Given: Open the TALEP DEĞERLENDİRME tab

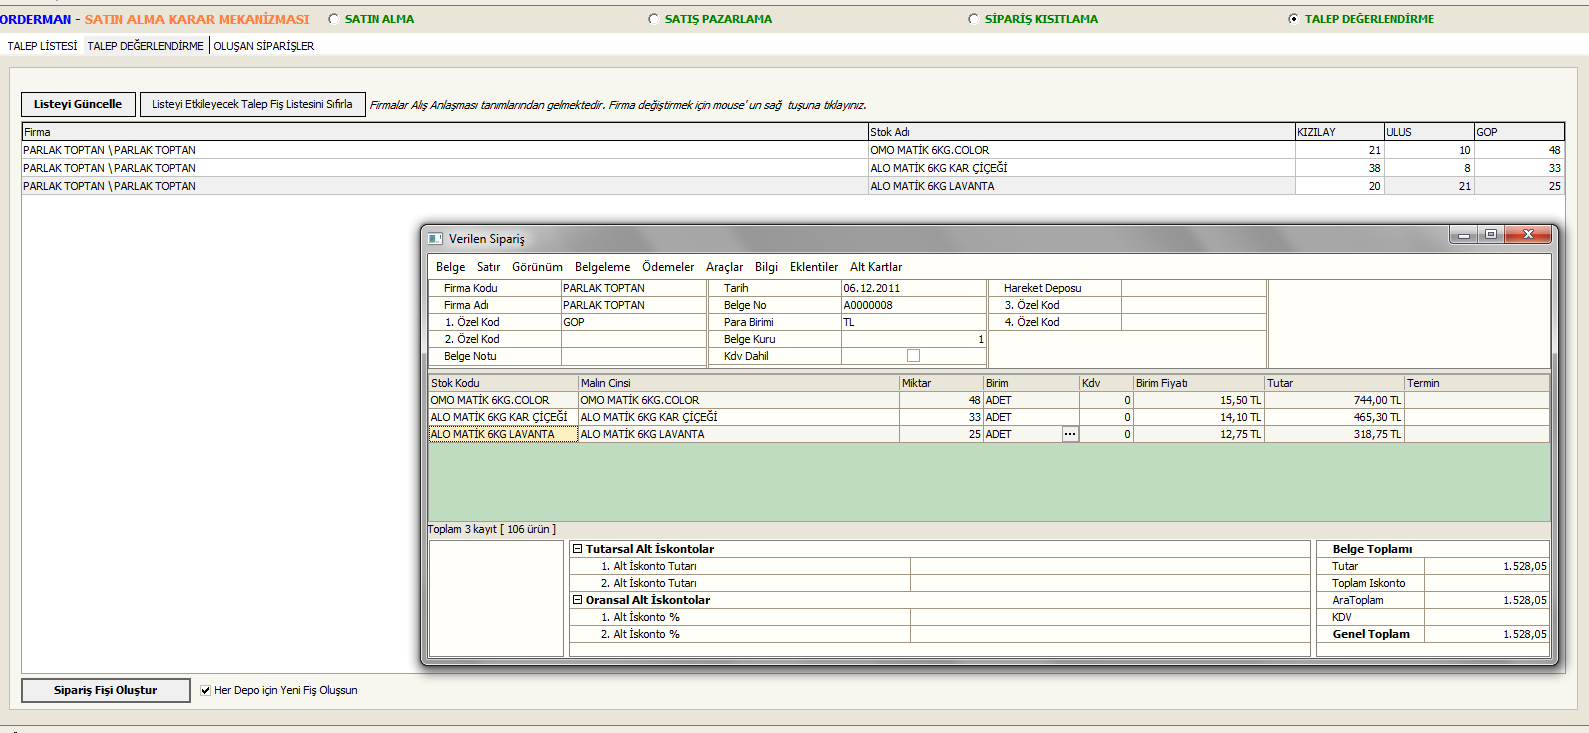Looking at the screenshot, I should point(146,46).
